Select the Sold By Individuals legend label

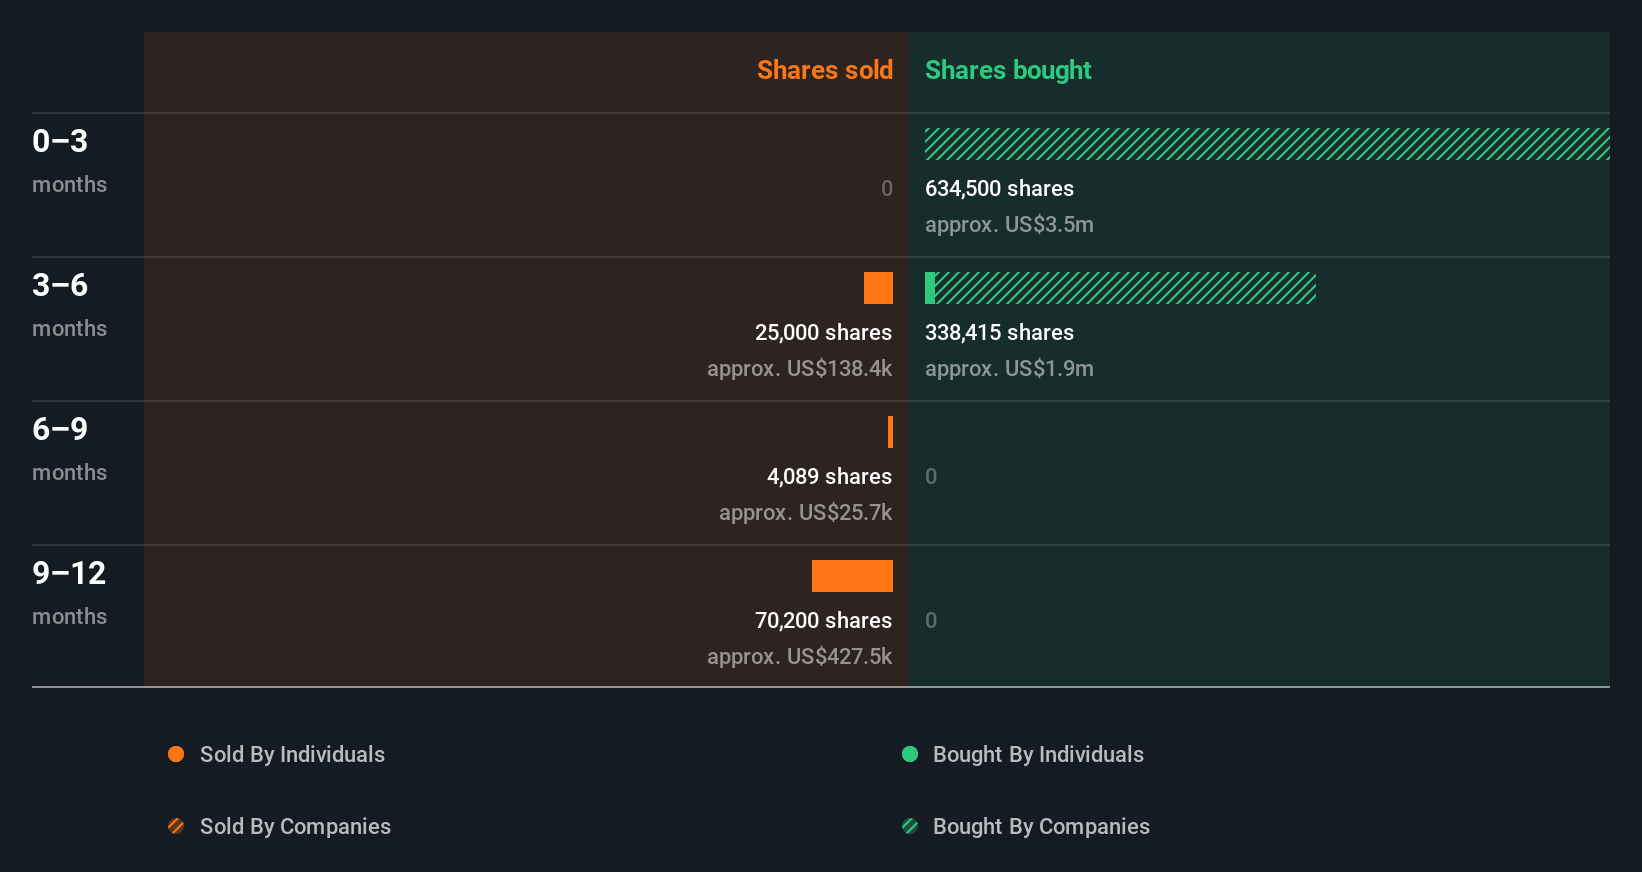[x=292, y=755]
